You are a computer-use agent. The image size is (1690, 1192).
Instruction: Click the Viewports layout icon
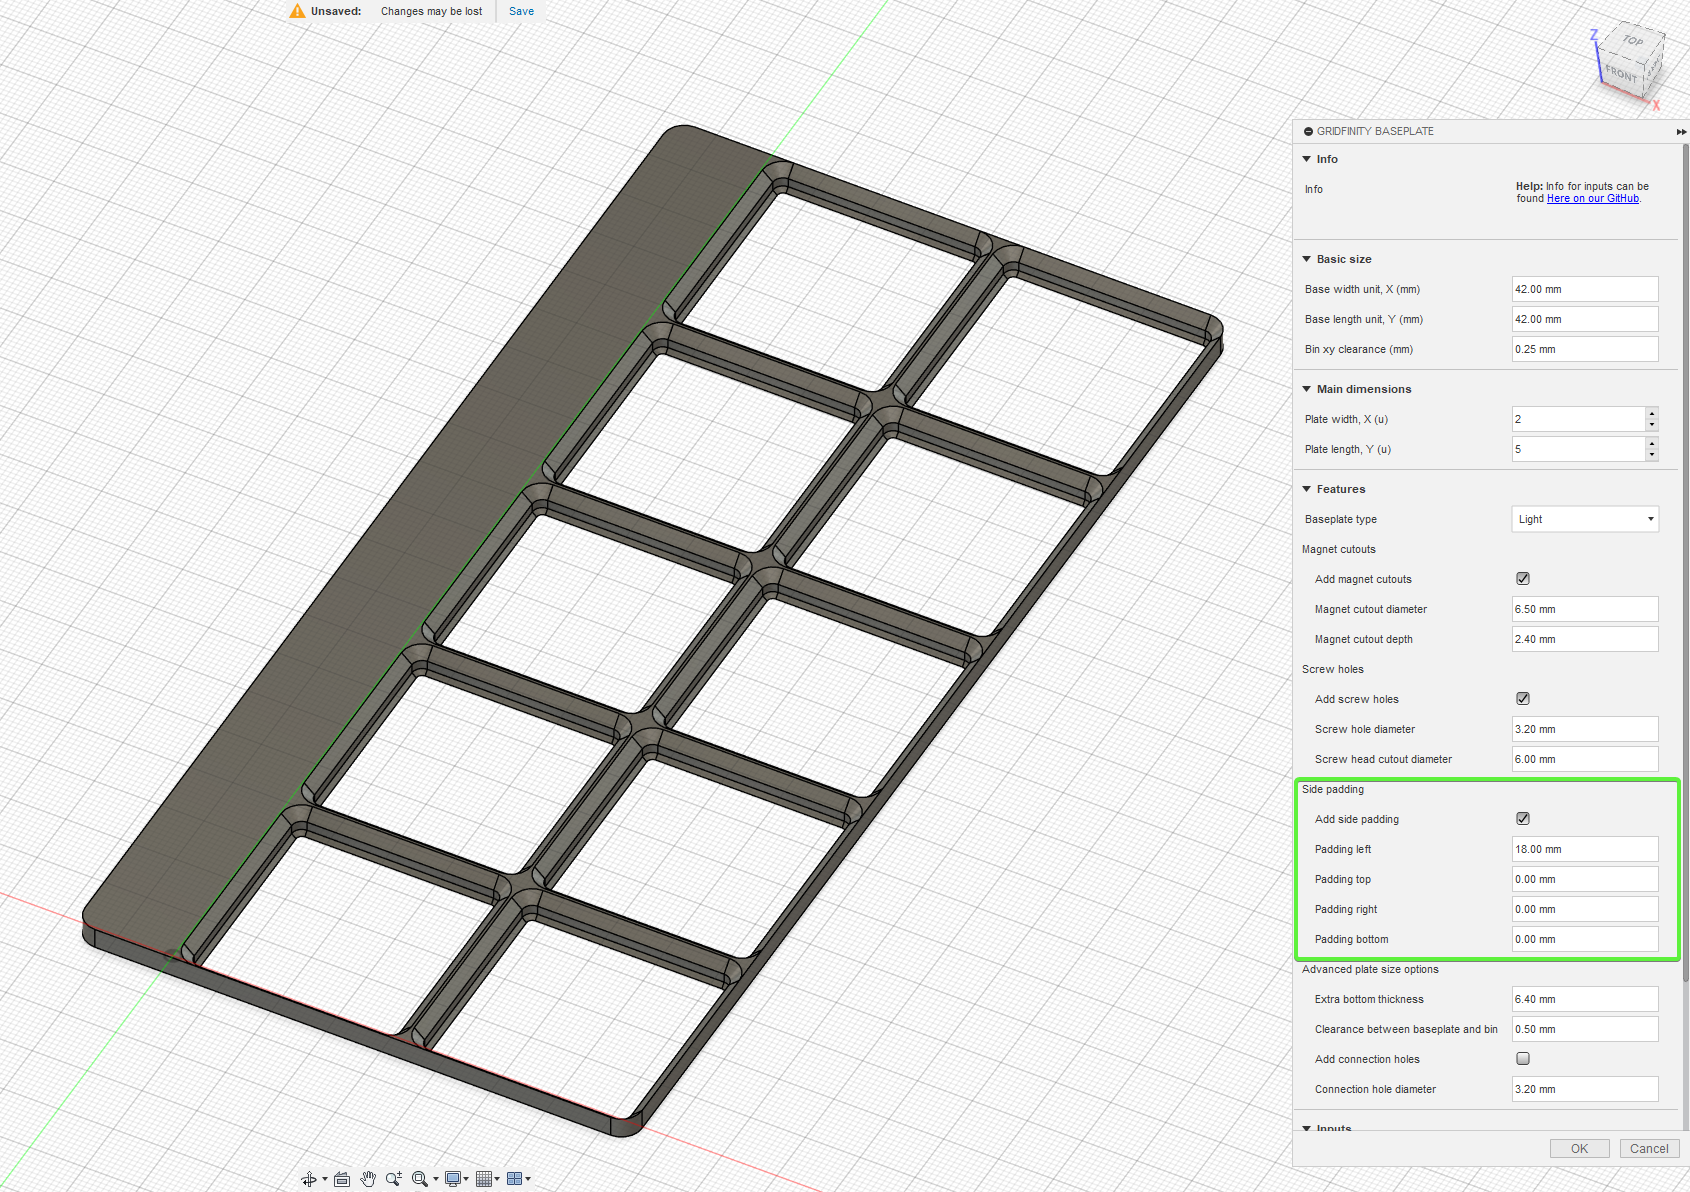click(x=514, y=1179)
